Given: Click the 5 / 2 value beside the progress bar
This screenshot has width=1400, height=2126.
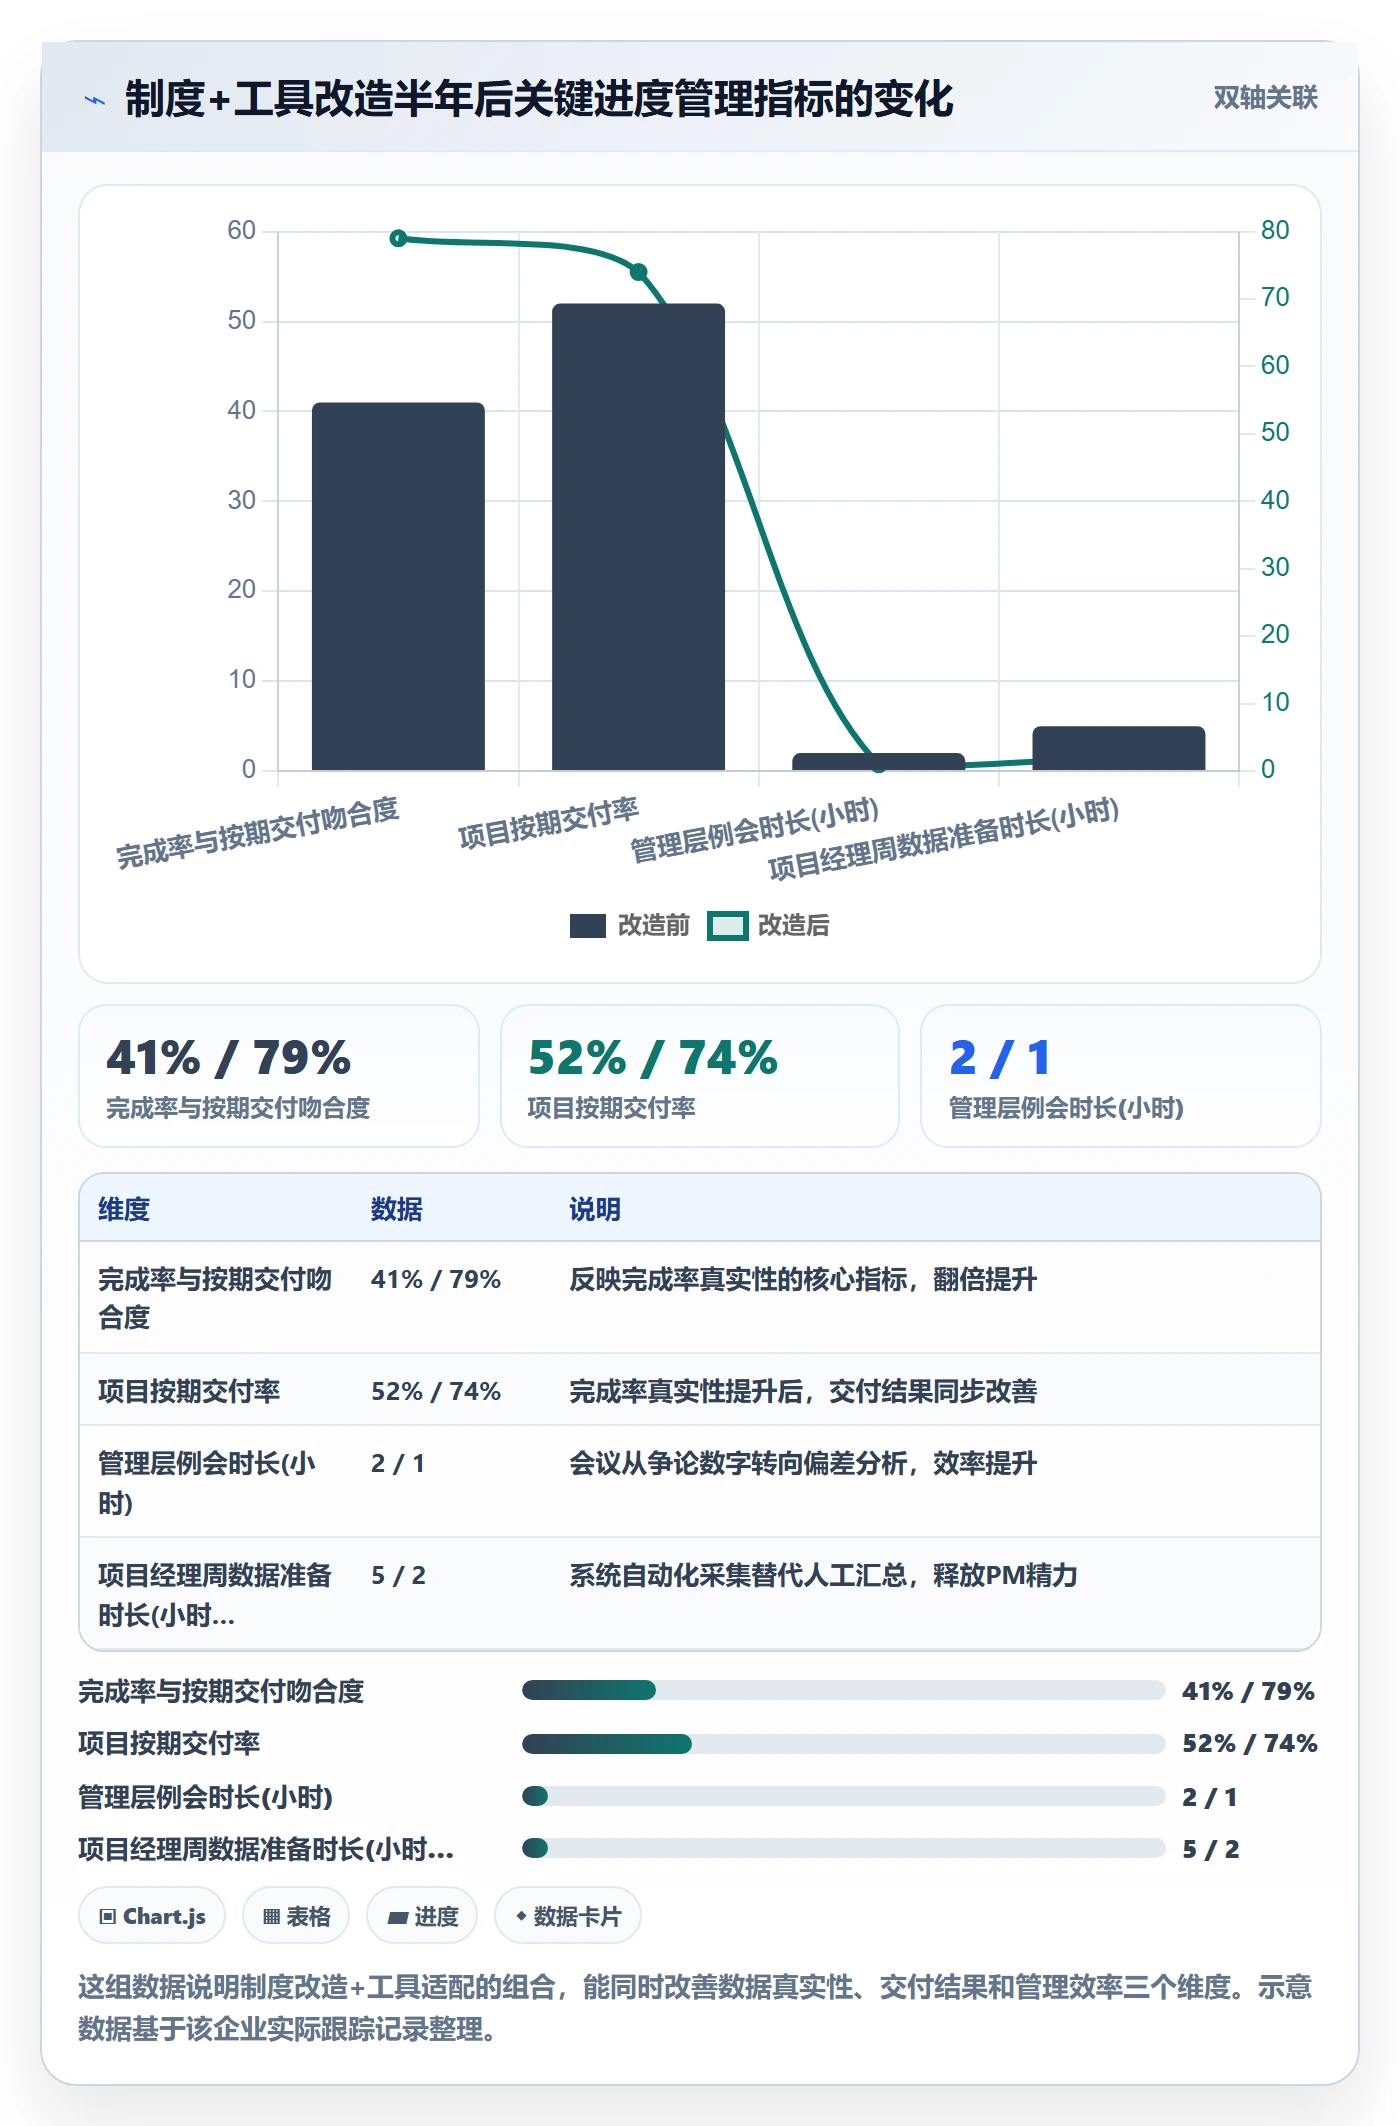Looking at the screenshot, I should (1211, 1849).
